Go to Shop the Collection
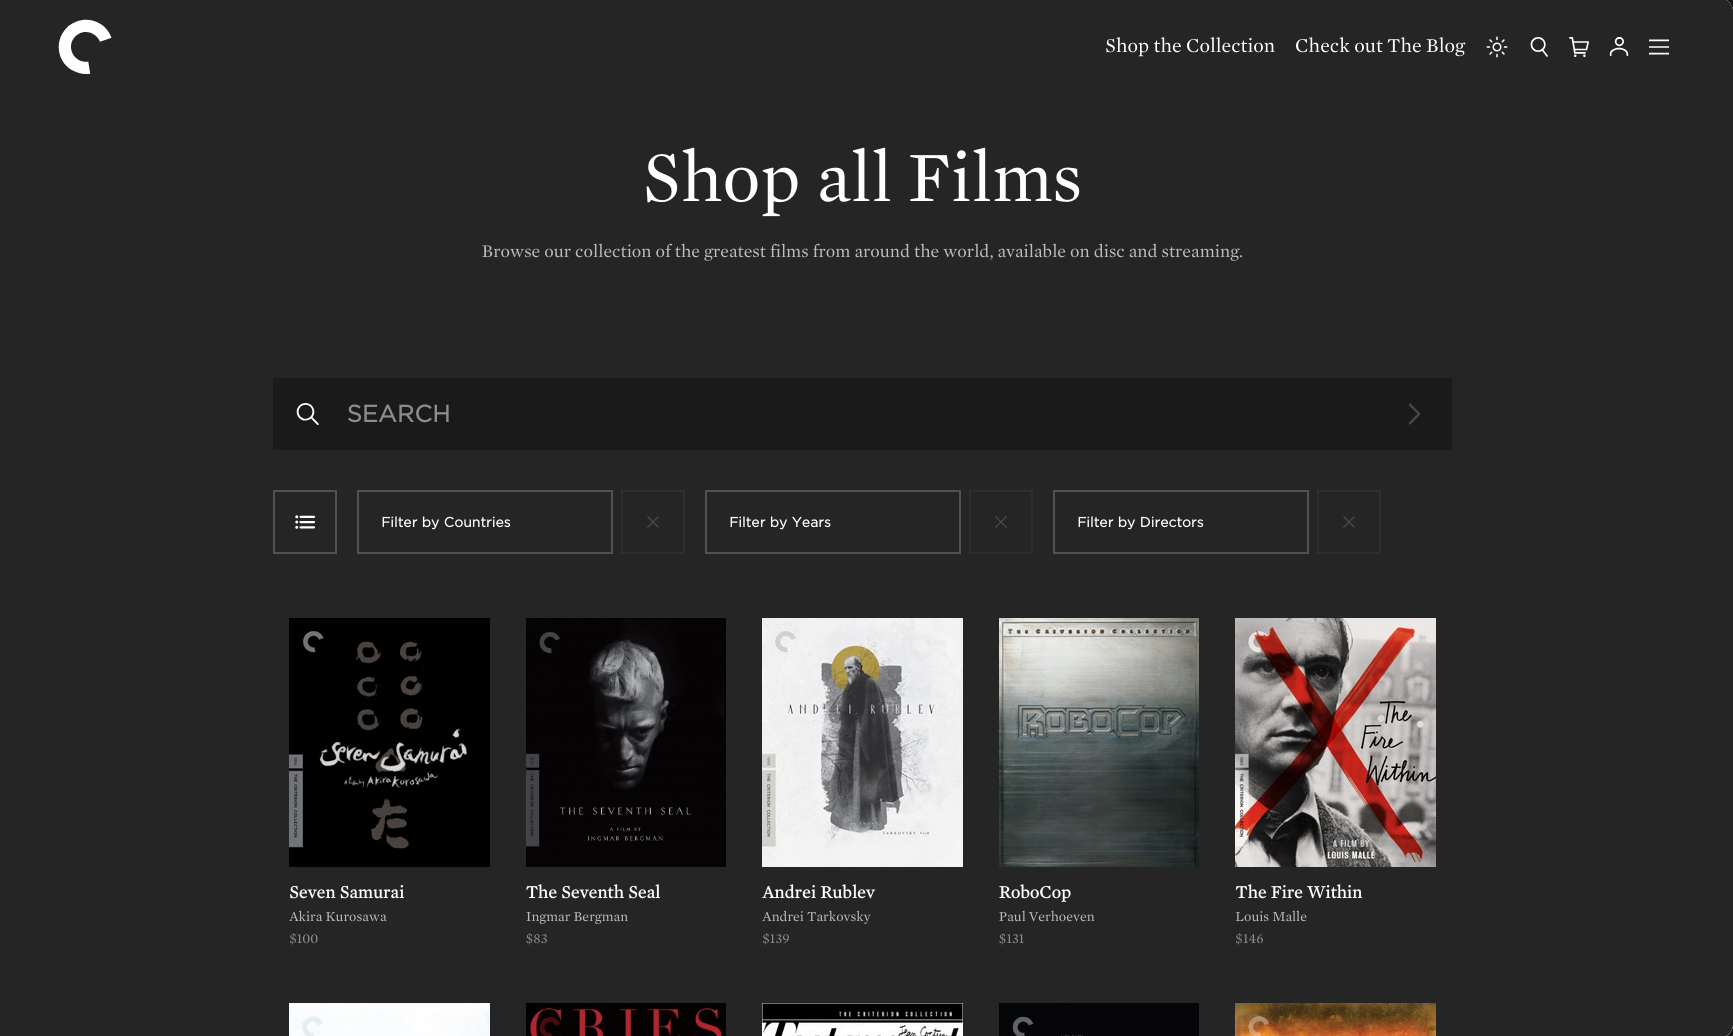Image resolution: width=1733 pixels, height=1036 pixels. (x=1189, y=46)
